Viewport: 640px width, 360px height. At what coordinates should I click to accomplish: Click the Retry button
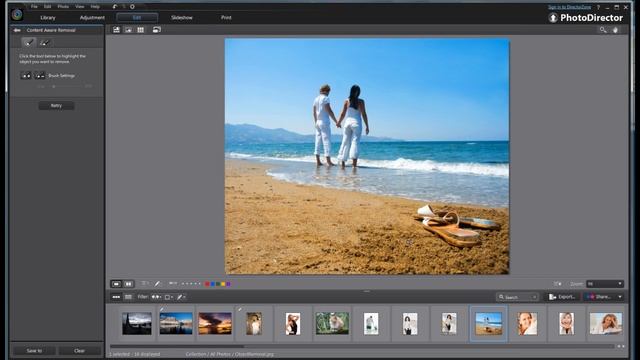56,106
